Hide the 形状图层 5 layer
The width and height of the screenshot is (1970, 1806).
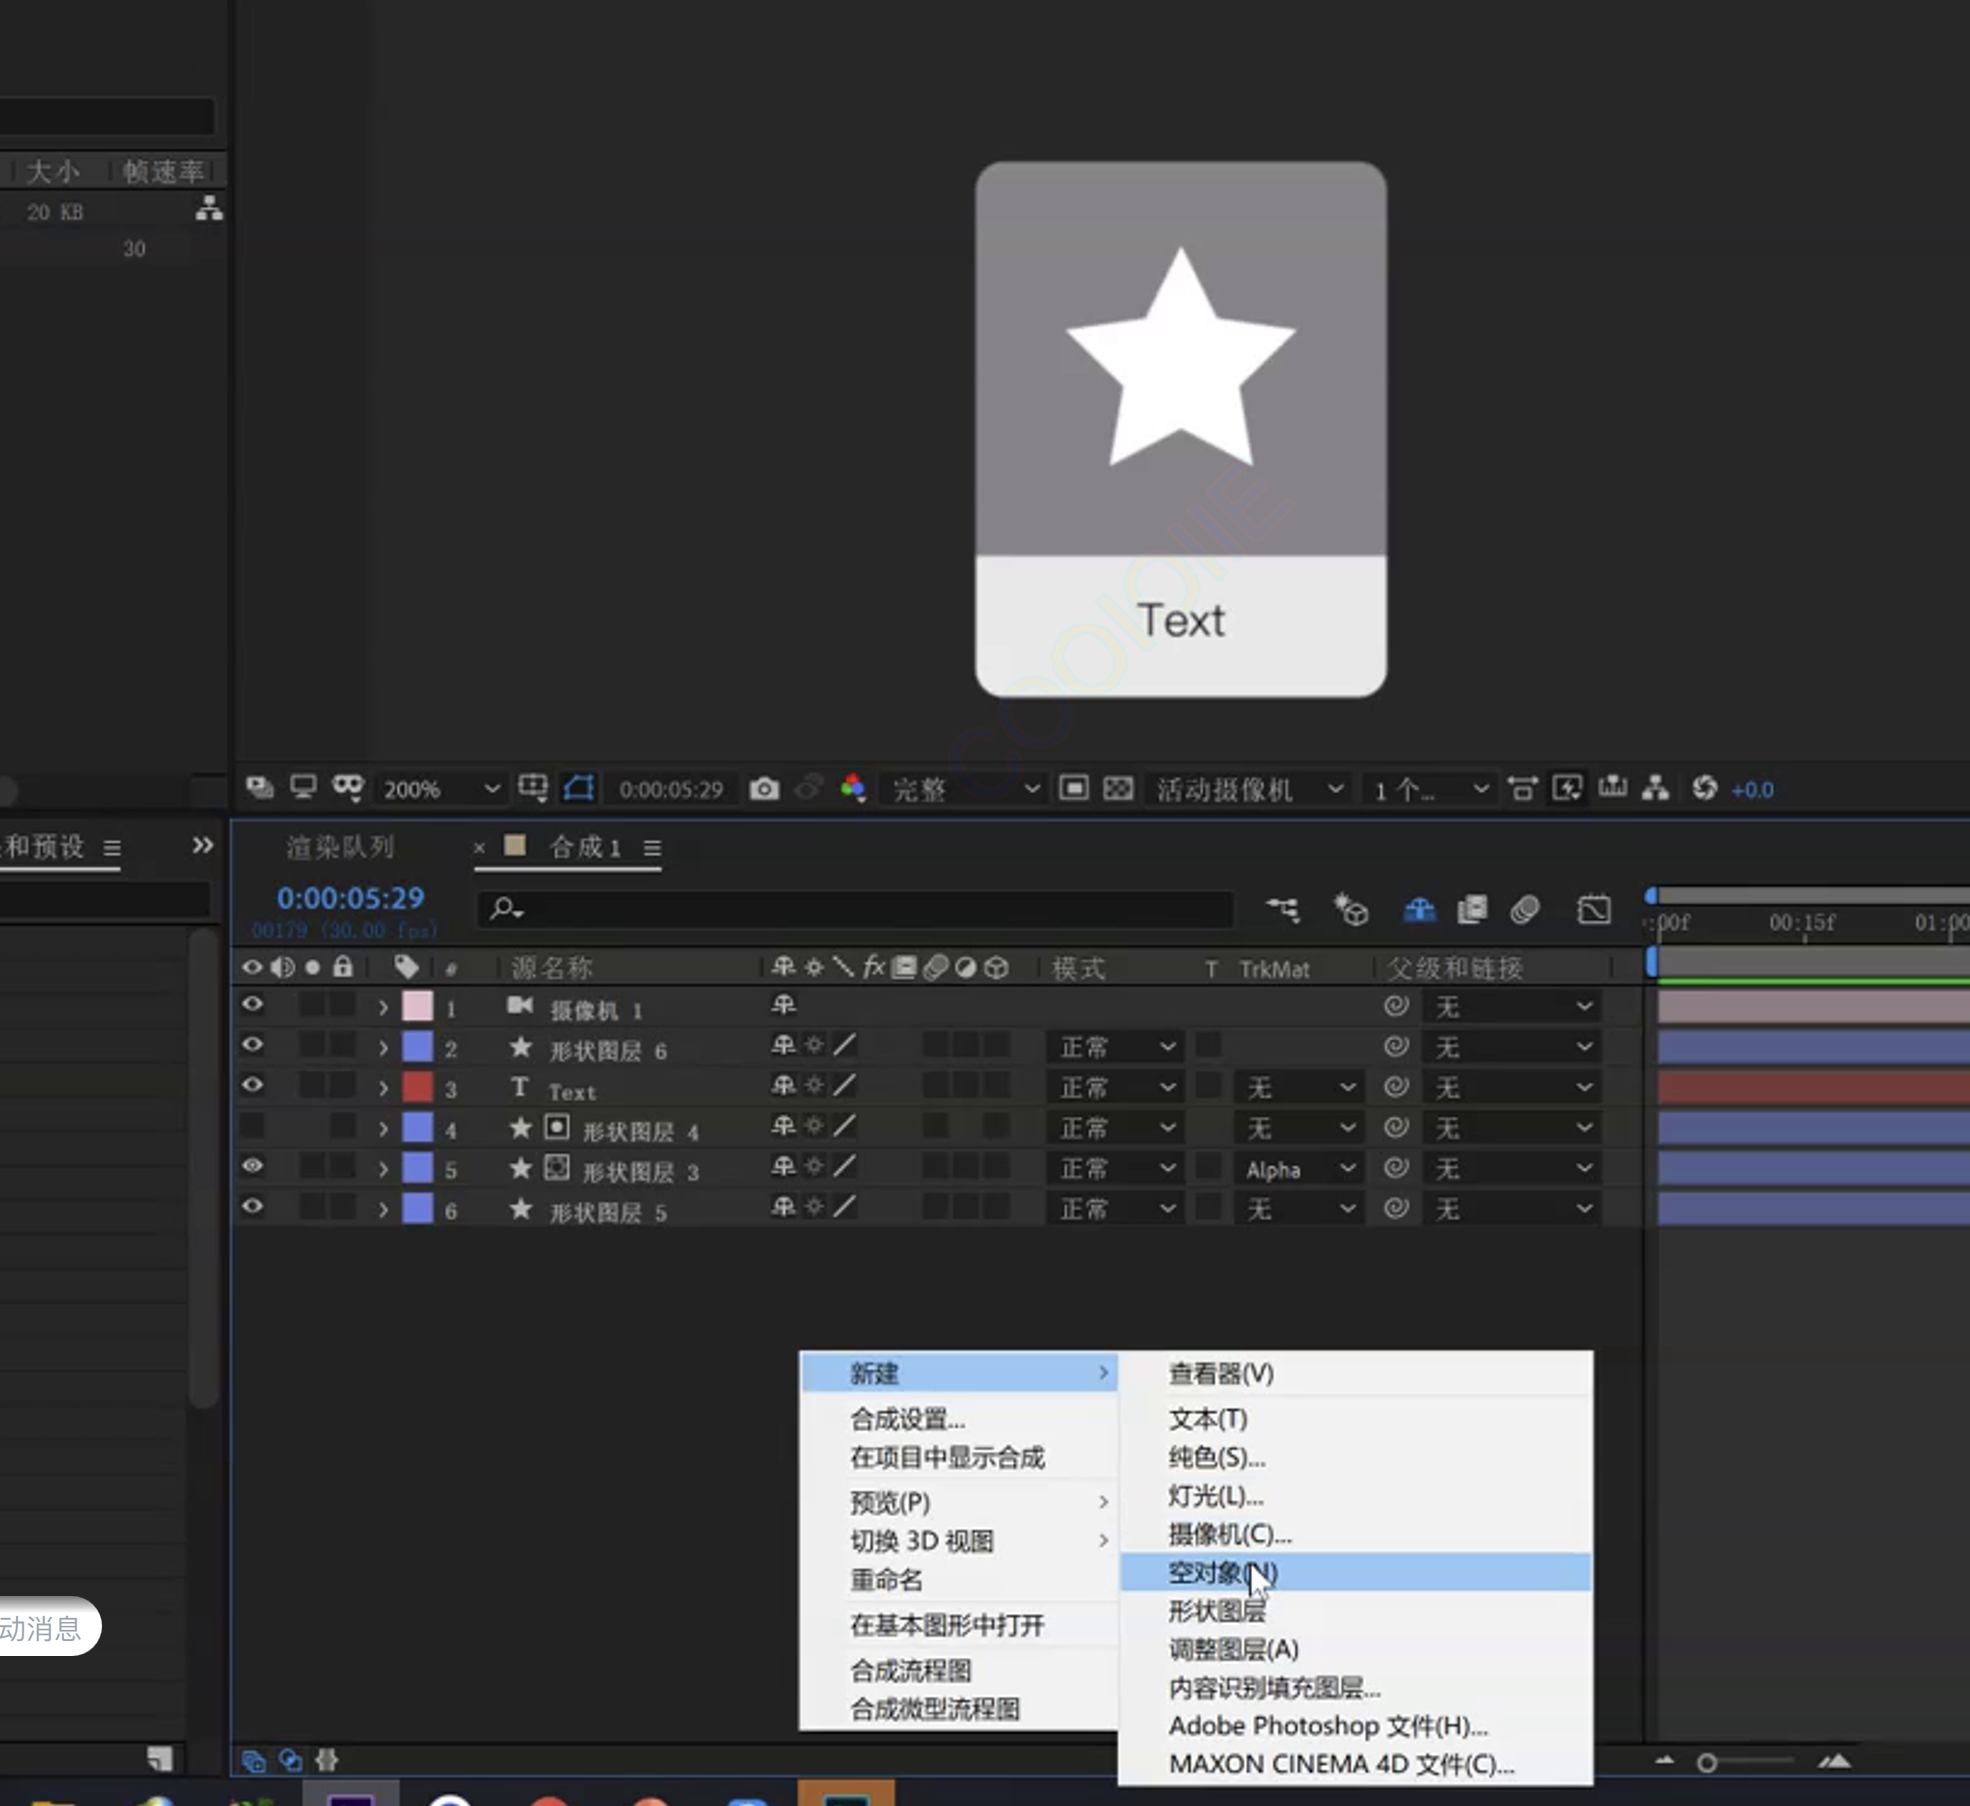pos(252,1206)
